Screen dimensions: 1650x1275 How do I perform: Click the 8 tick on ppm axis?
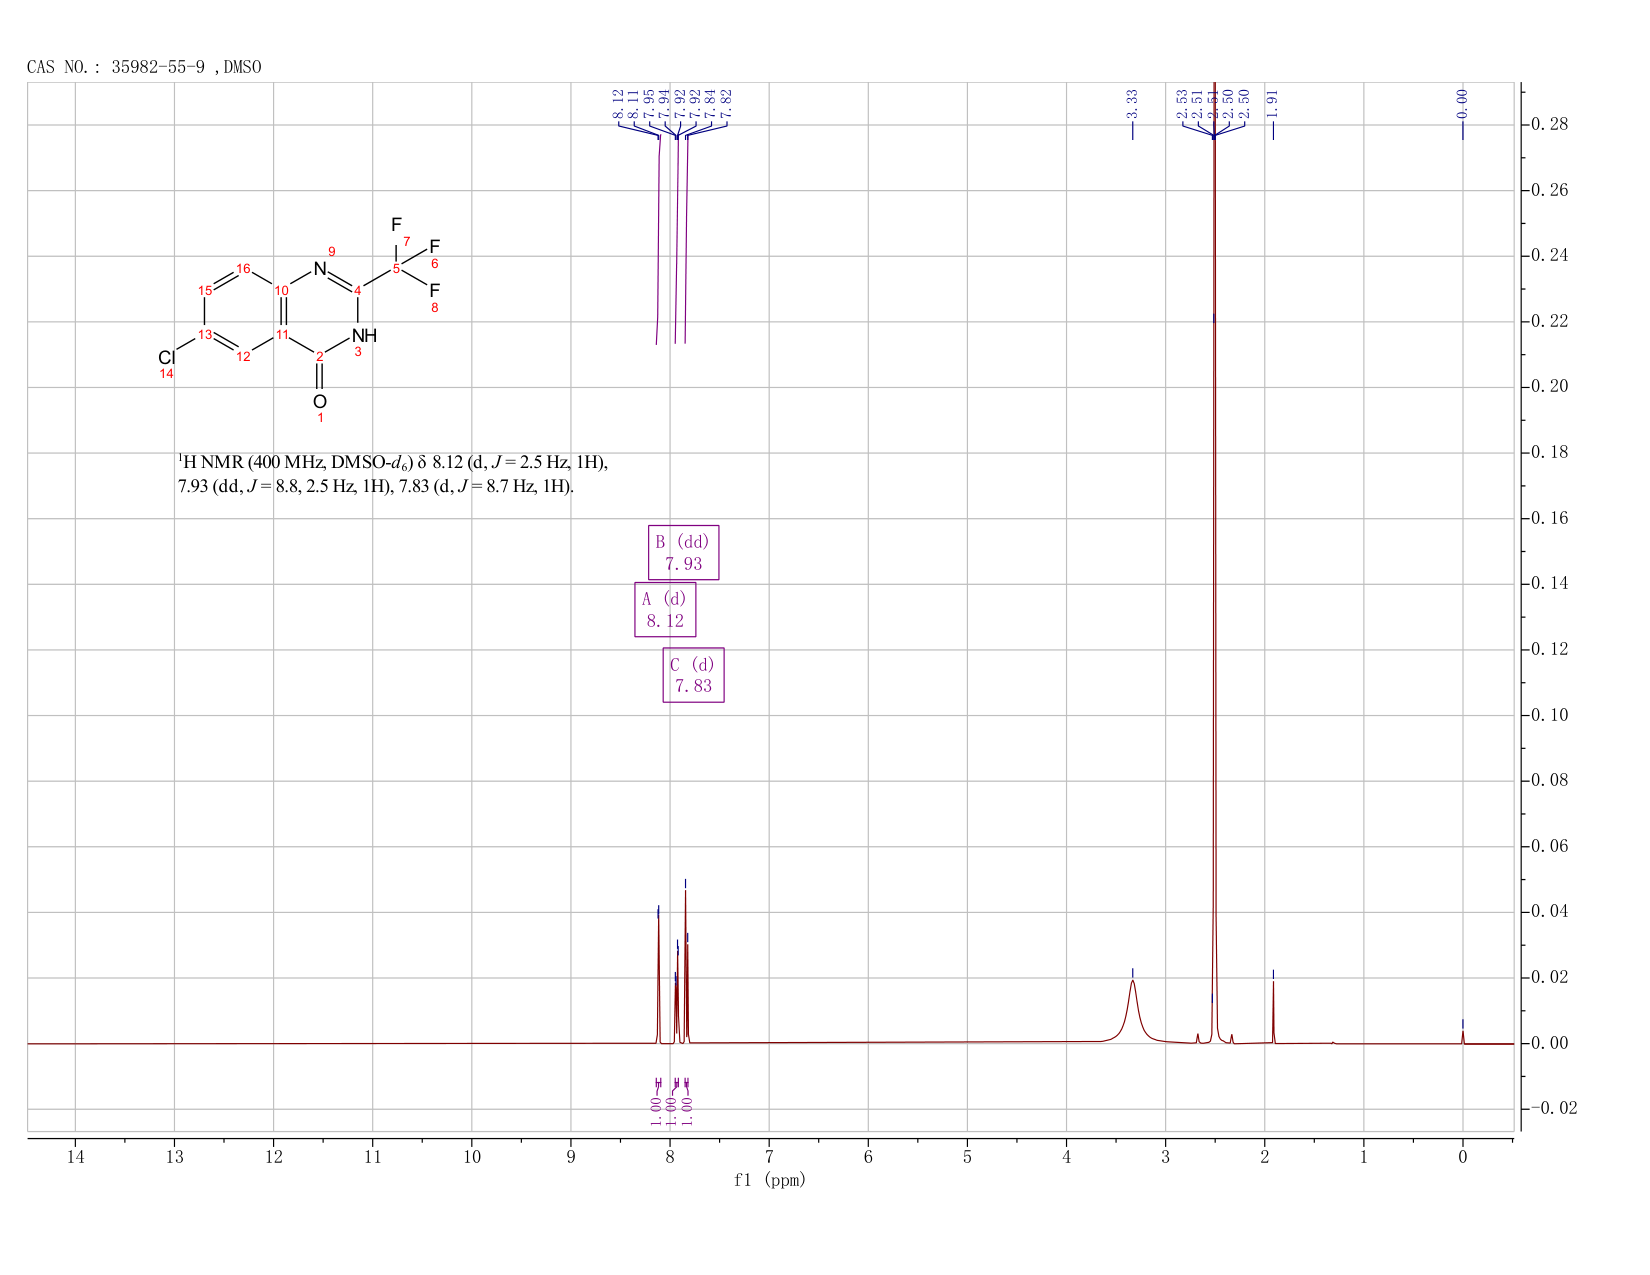click(670, 1157)
